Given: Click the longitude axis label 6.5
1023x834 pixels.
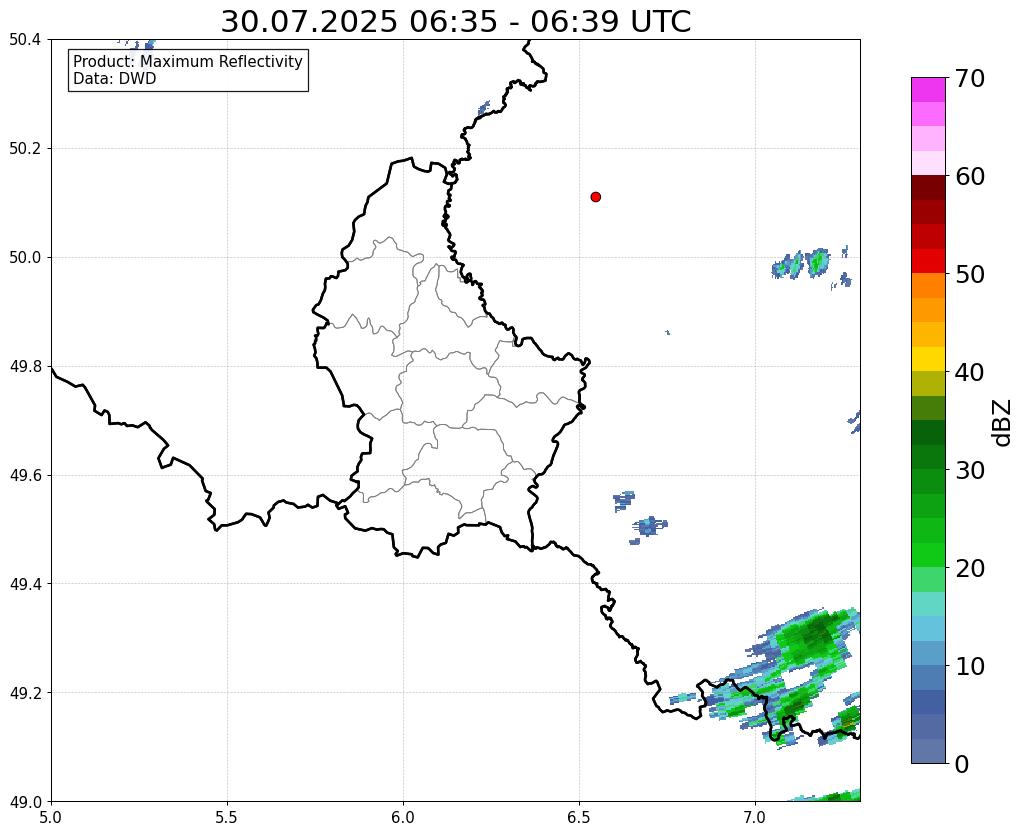Looking at the screenshot, I should [x=579, y=817].
